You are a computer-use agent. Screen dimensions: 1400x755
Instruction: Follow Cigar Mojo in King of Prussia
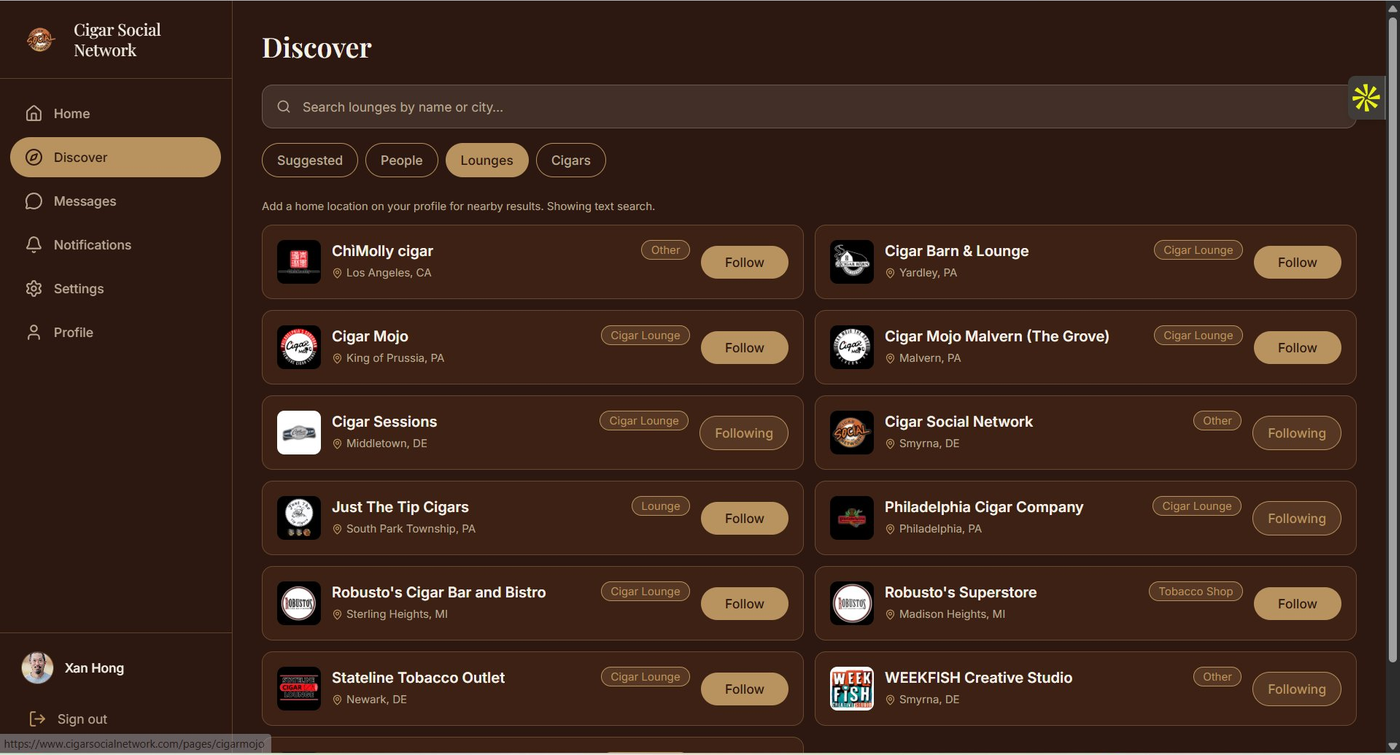[744, 347]
